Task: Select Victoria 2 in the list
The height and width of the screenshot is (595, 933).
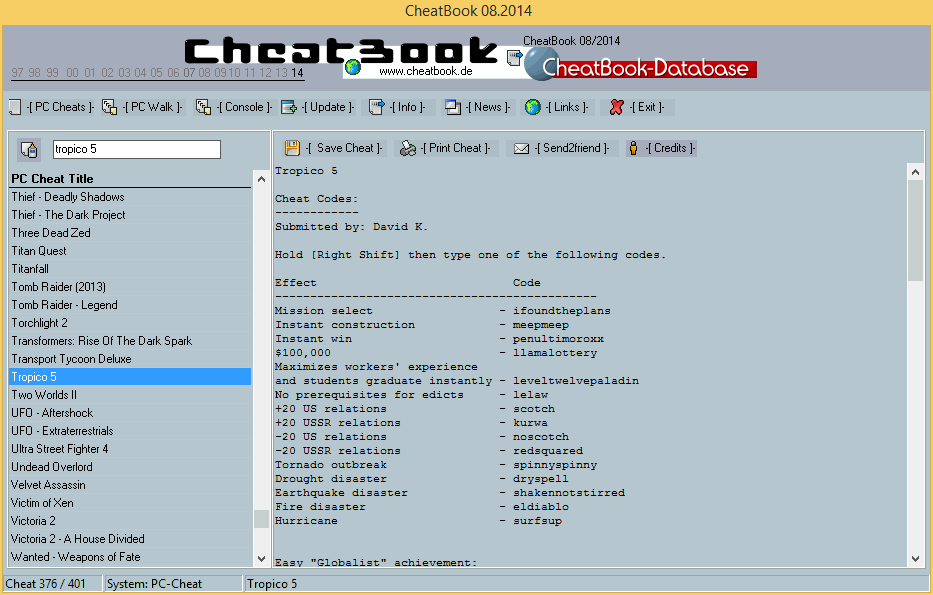Action: coord(131,521)
